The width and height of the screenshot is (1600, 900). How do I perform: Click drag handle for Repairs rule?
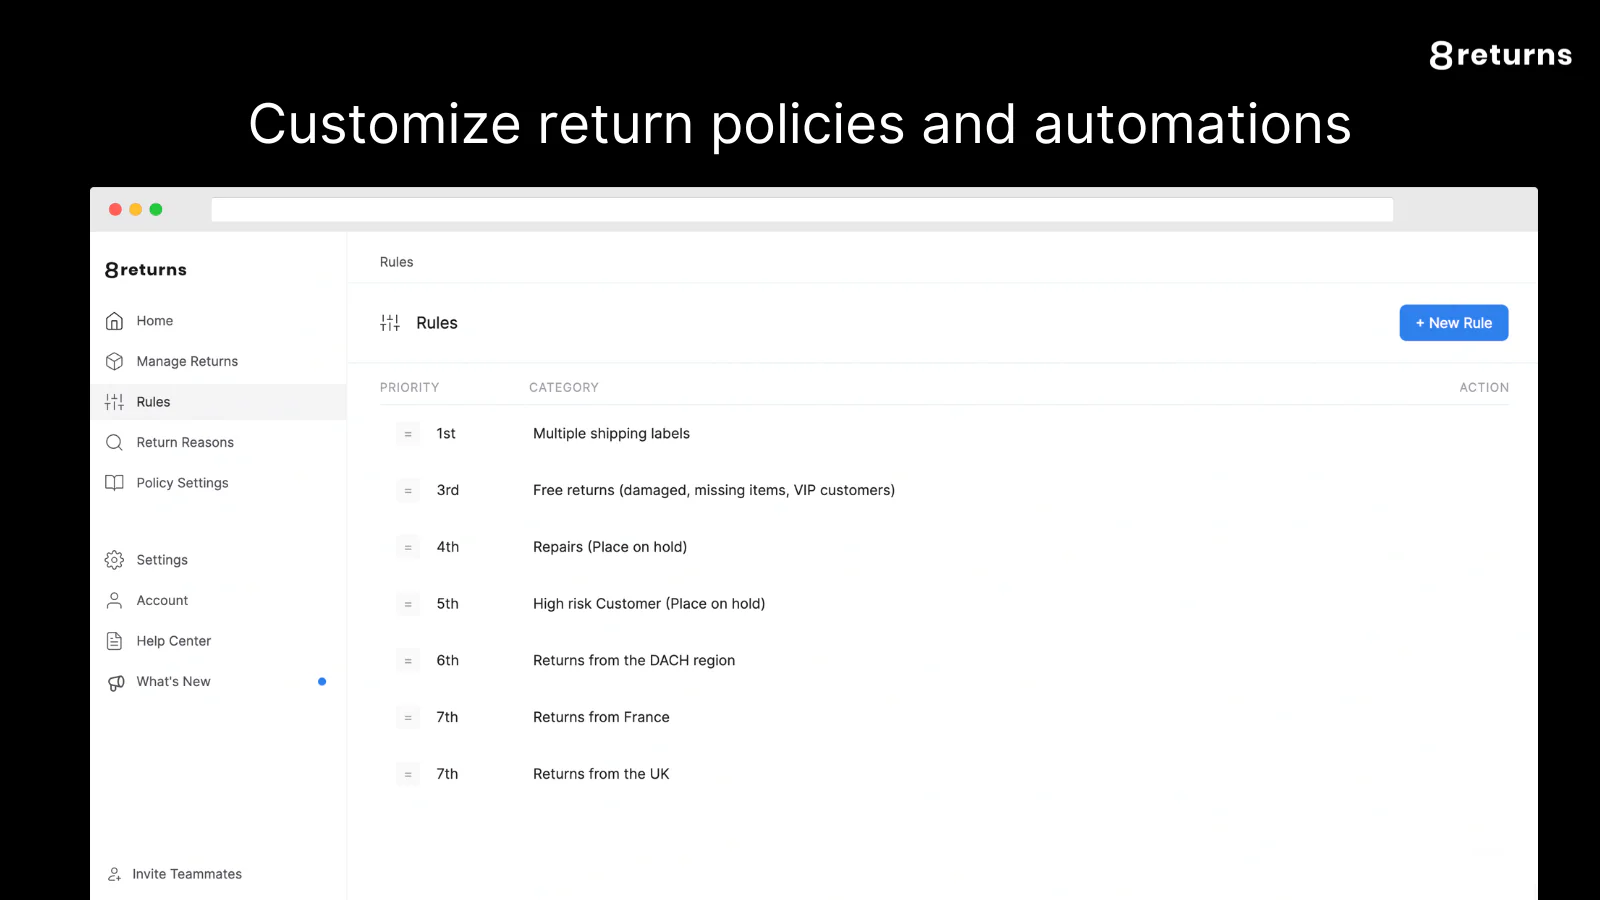point(408,547)
